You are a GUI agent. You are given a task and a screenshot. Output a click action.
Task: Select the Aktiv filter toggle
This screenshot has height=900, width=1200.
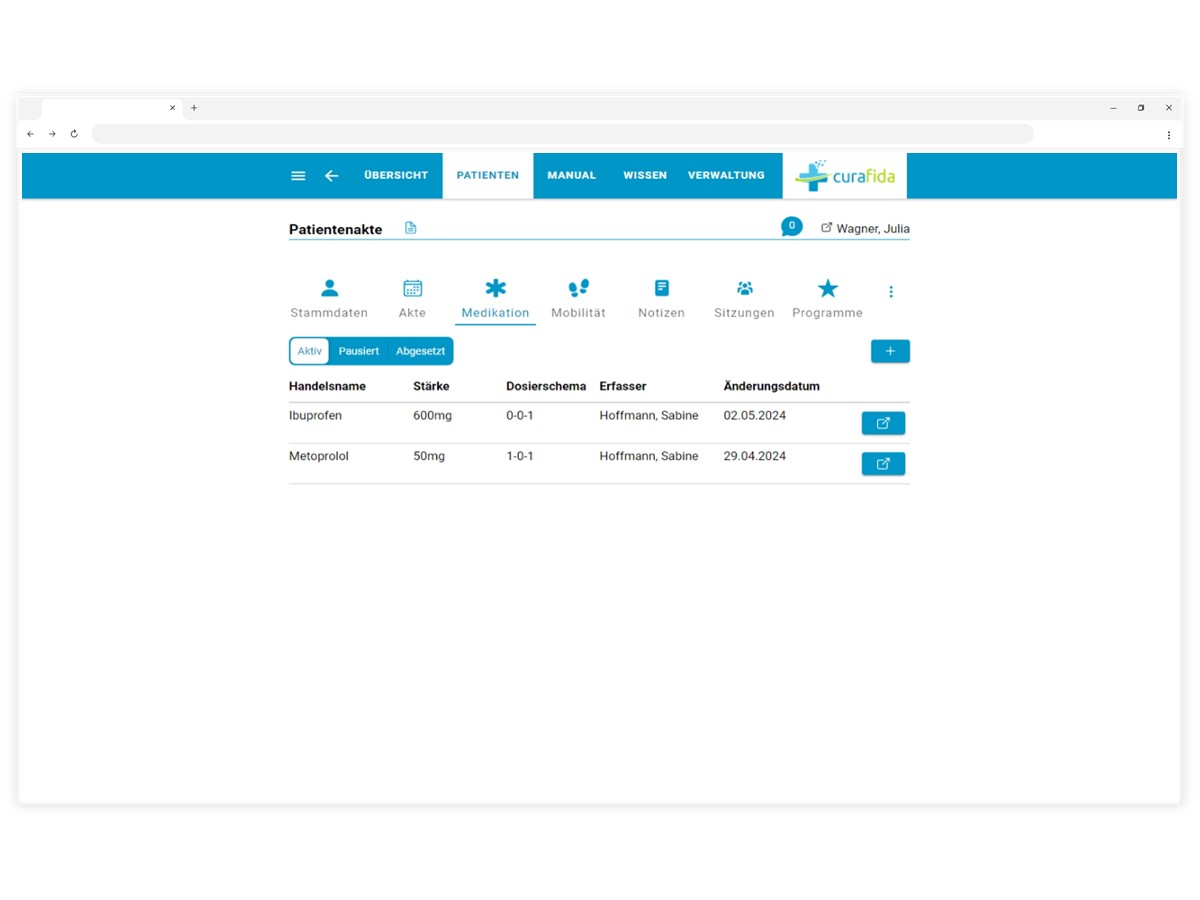click(x=309, y=351)
